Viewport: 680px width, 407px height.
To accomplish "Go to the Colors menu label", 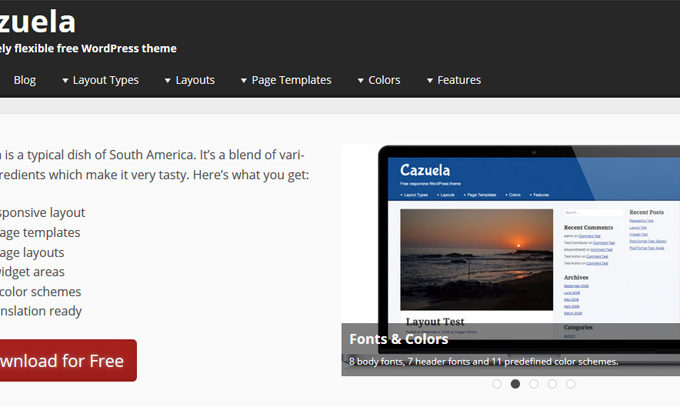I will click(384, 80).
